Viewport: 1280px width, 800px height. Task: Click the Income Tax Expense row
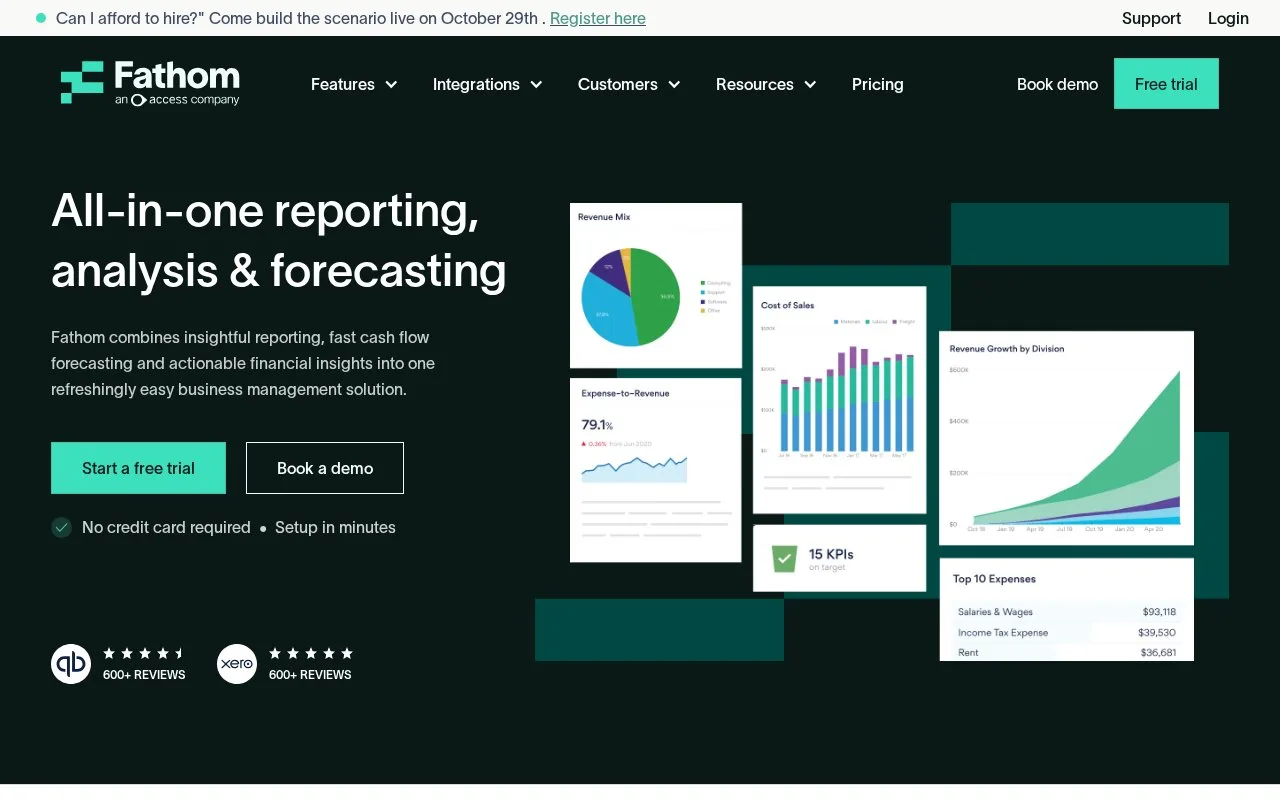[x=1066, y=632]
